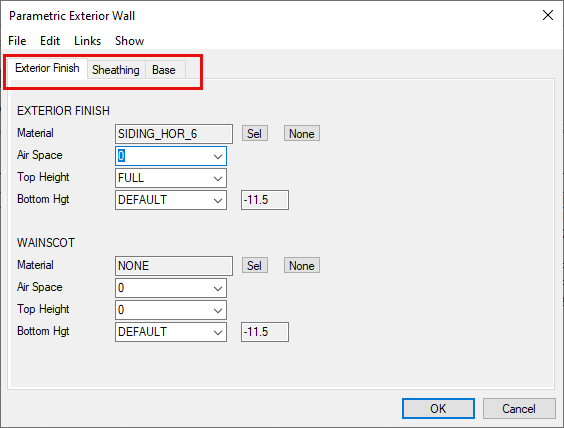
Task: Open the Links menu
Action: 87,41
